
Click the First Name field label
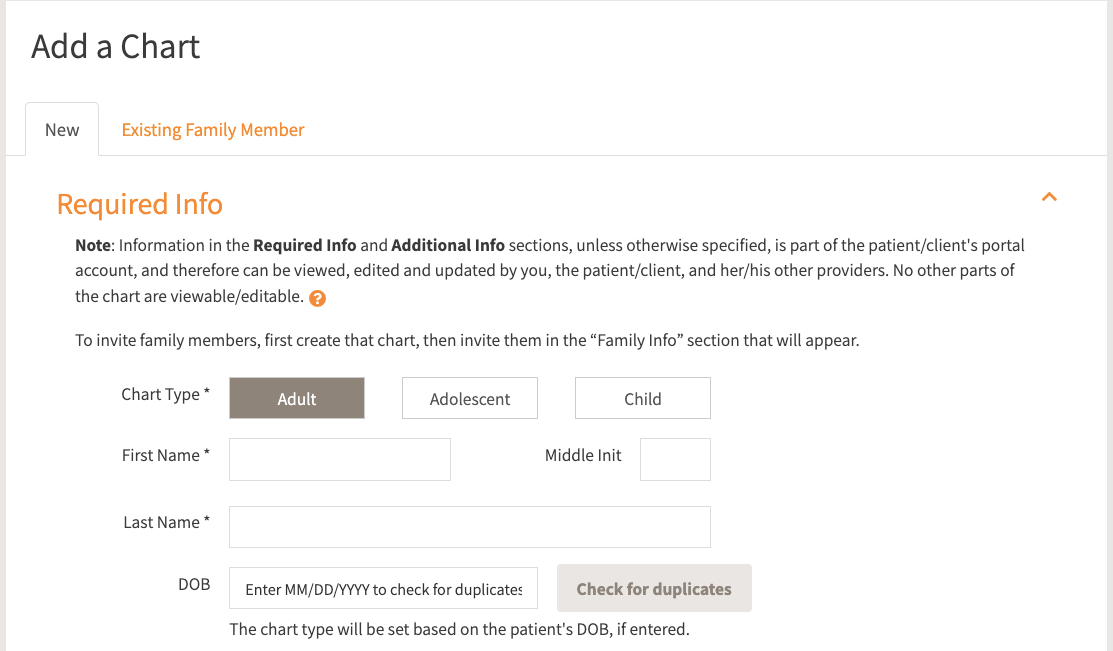point(166,455)
